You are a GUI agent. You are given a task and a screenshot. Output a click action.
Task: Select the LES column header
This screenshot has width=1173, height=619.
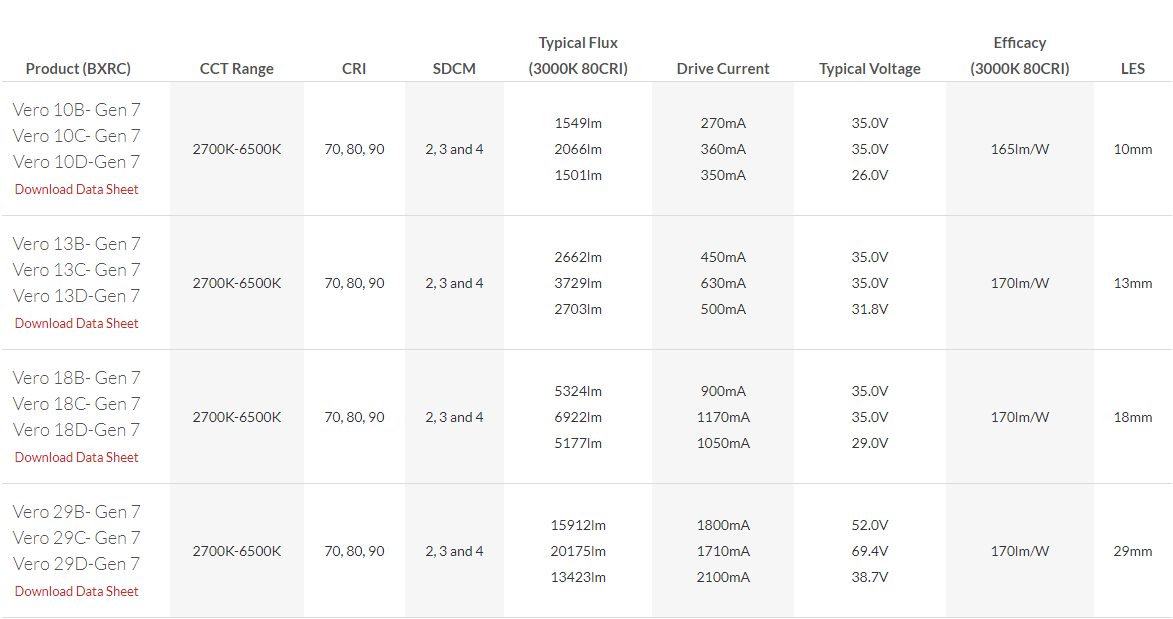tap(1133, 69)
